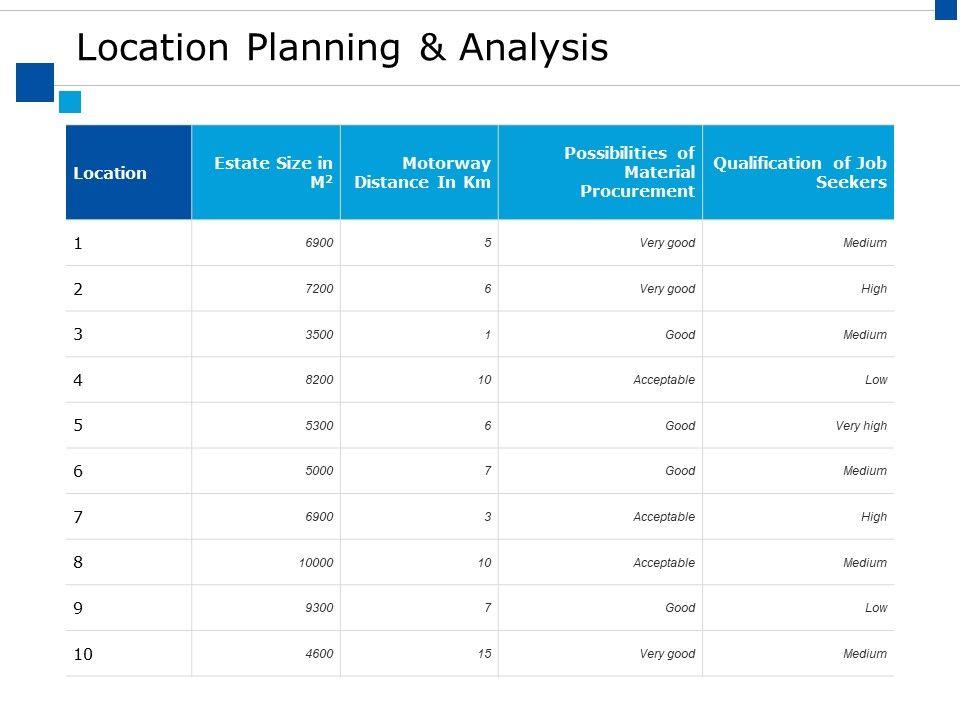Select location row number 7
Screen dimensions: 960x720
click(x=78, y=517)
